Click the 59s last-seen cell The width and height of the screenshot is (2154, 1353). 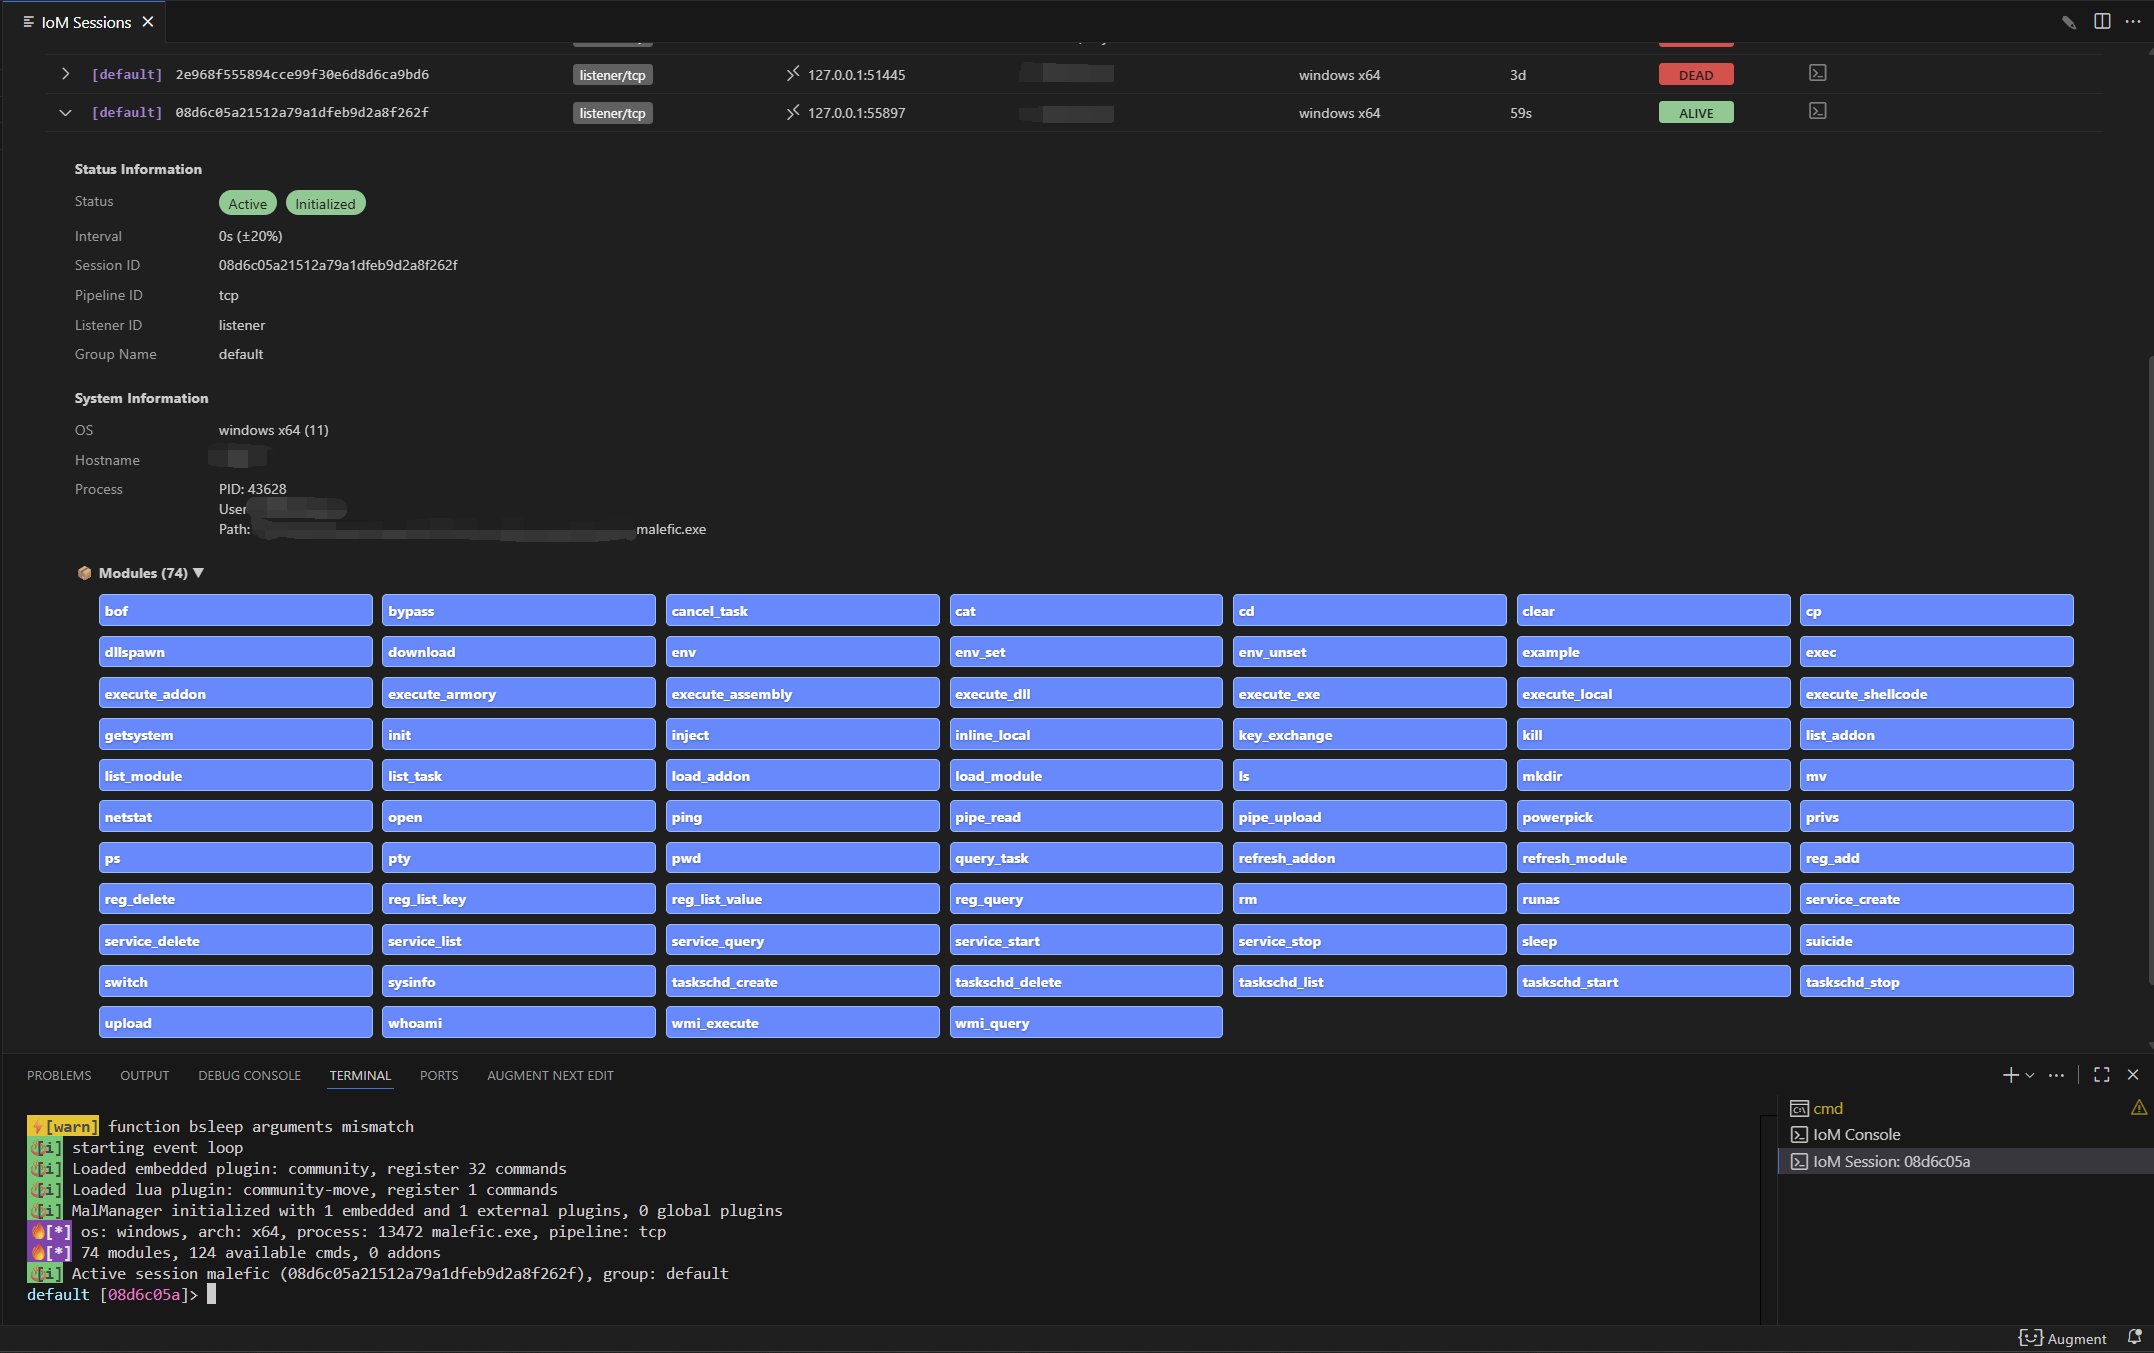tap(1520, 113)
